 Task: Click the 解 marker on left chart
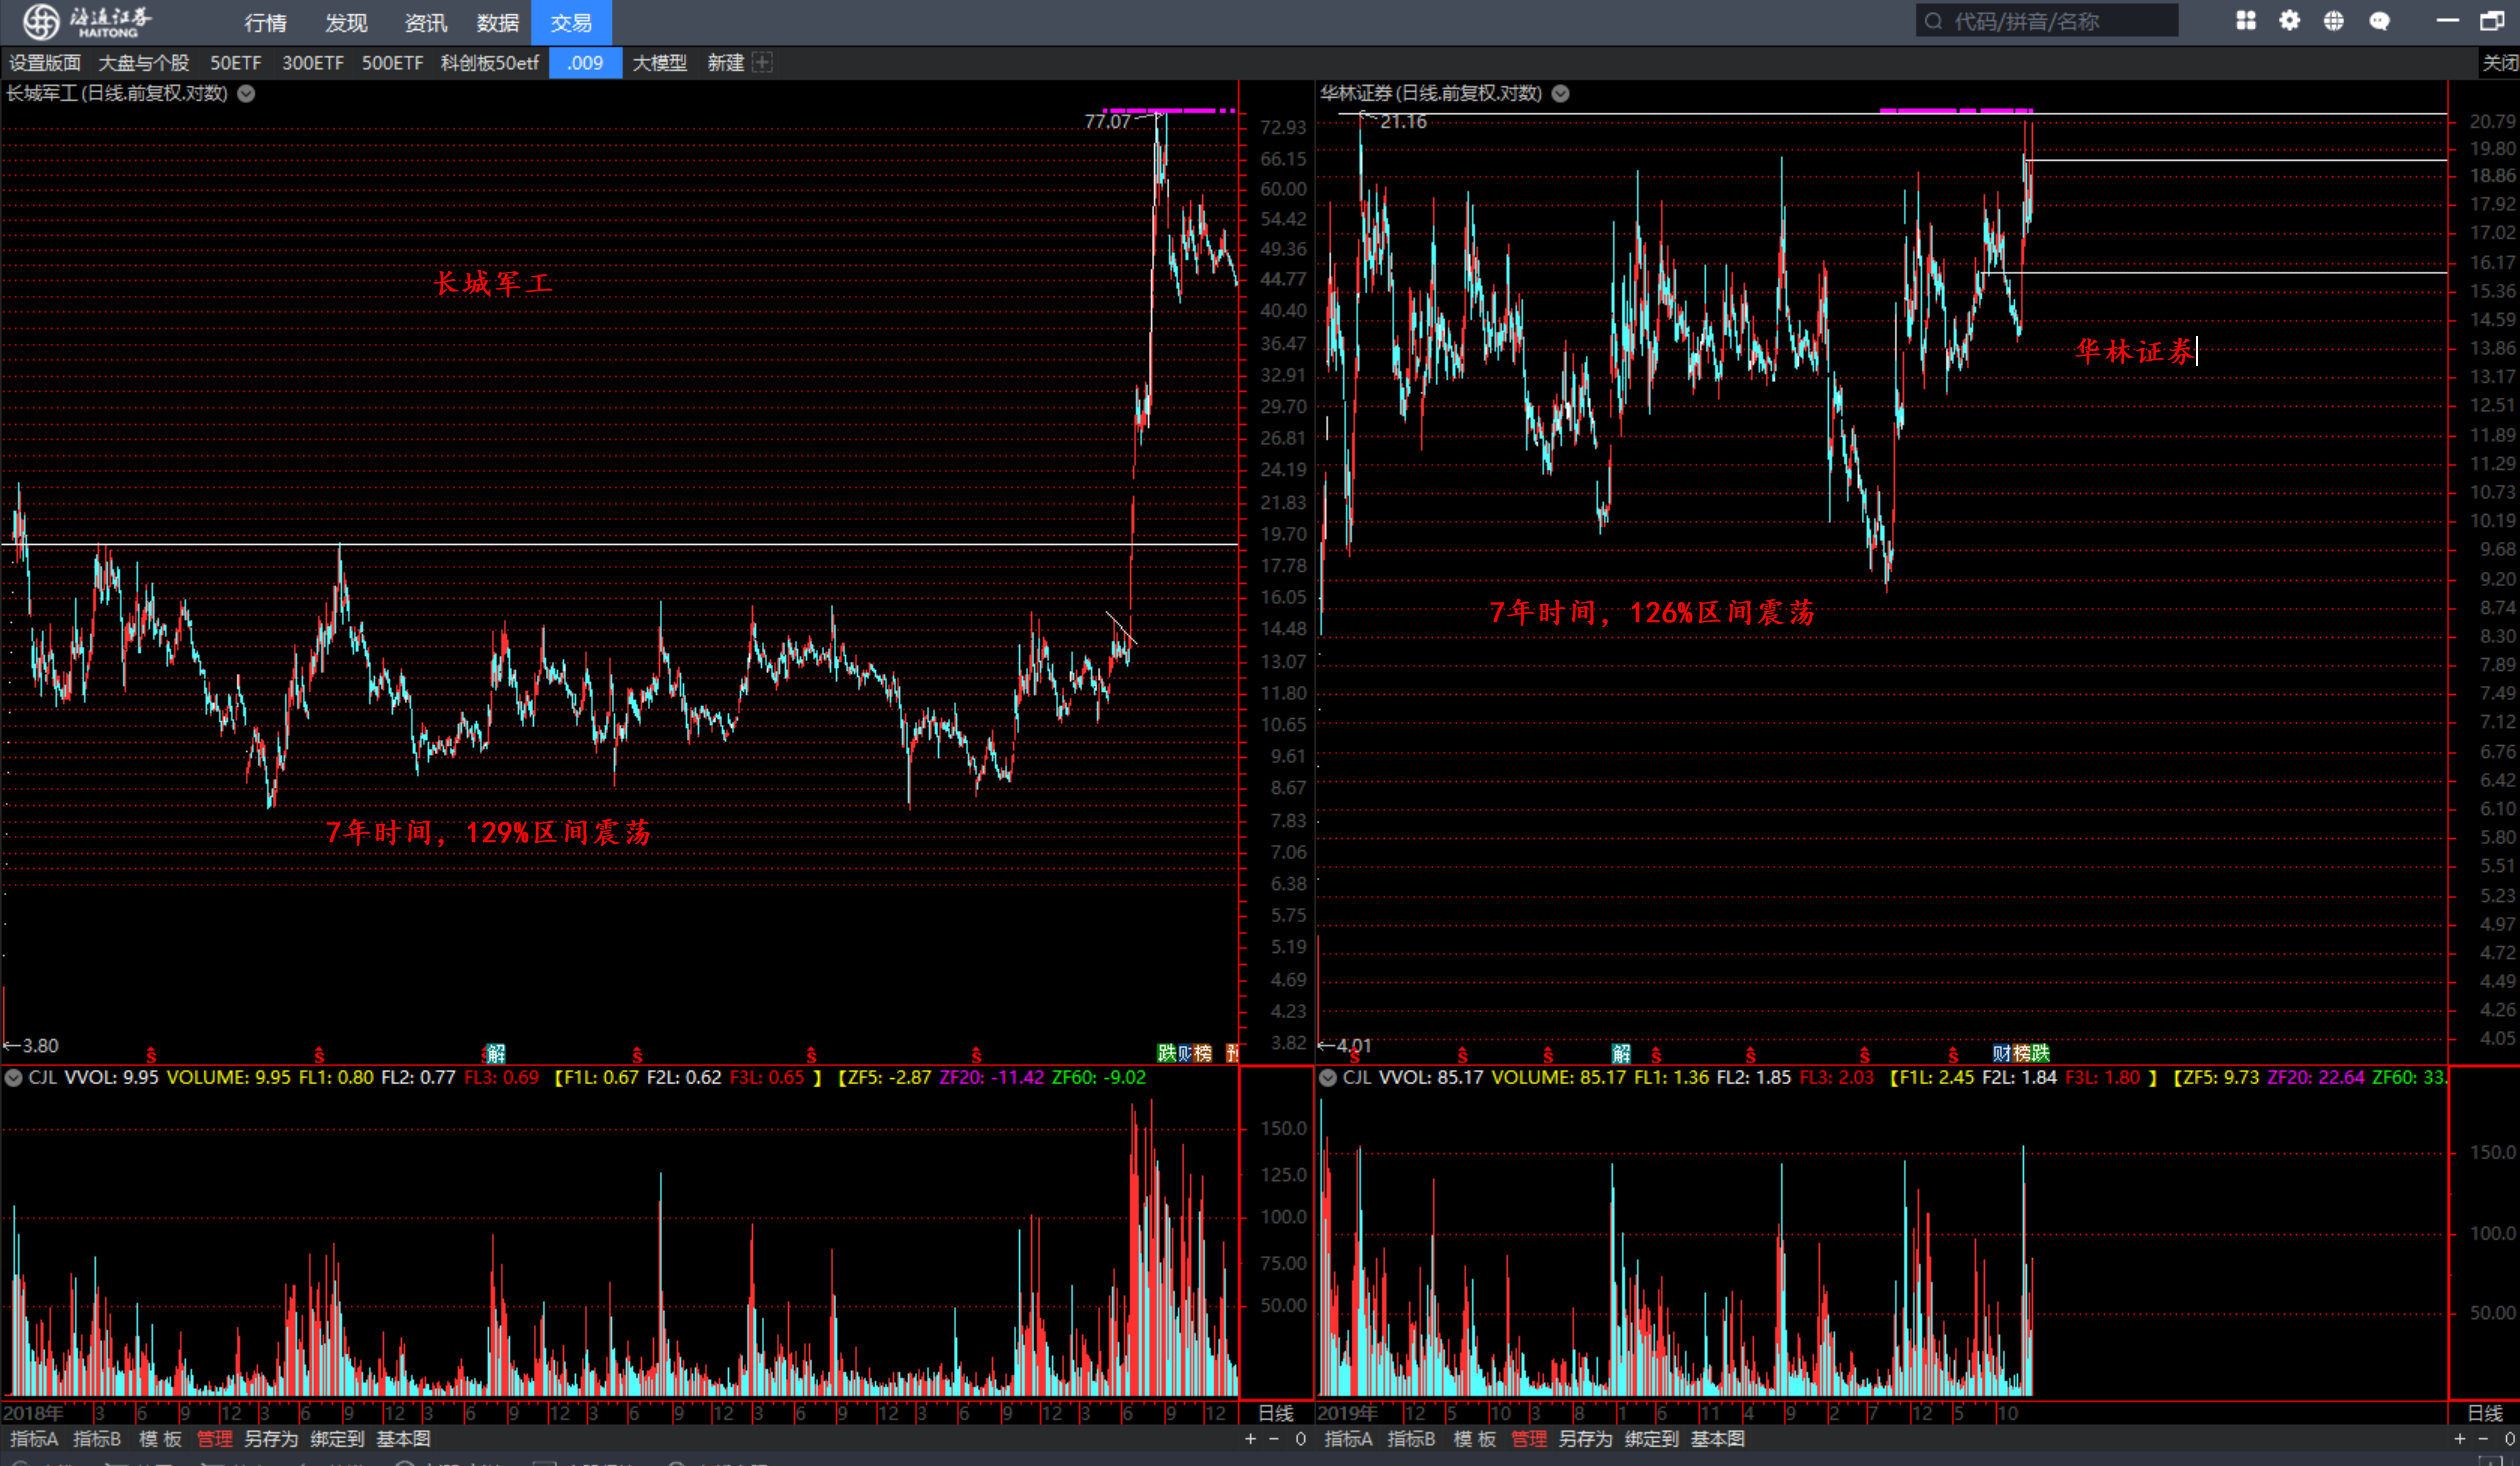click(x=496, y=1053)
